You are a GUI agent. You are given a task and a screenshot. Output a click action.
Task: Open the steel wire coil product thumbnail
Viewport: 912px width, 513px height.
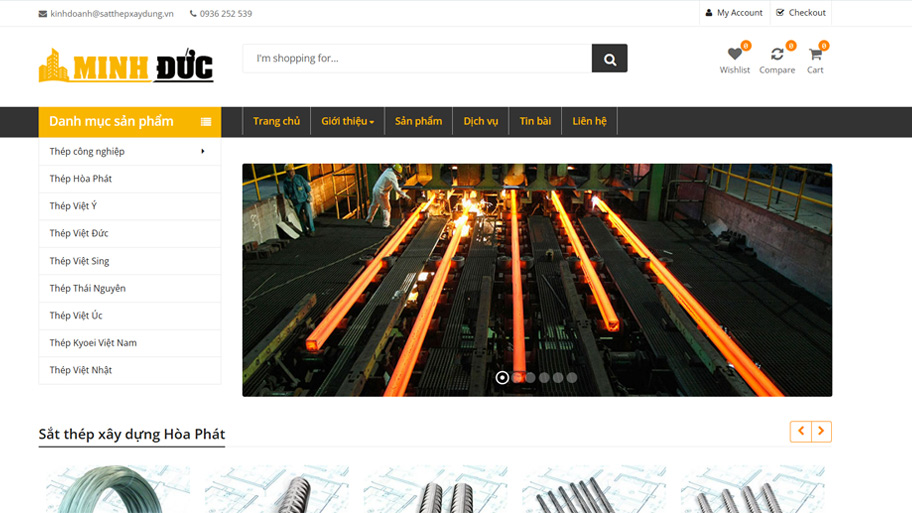click(x=118, y=489)
